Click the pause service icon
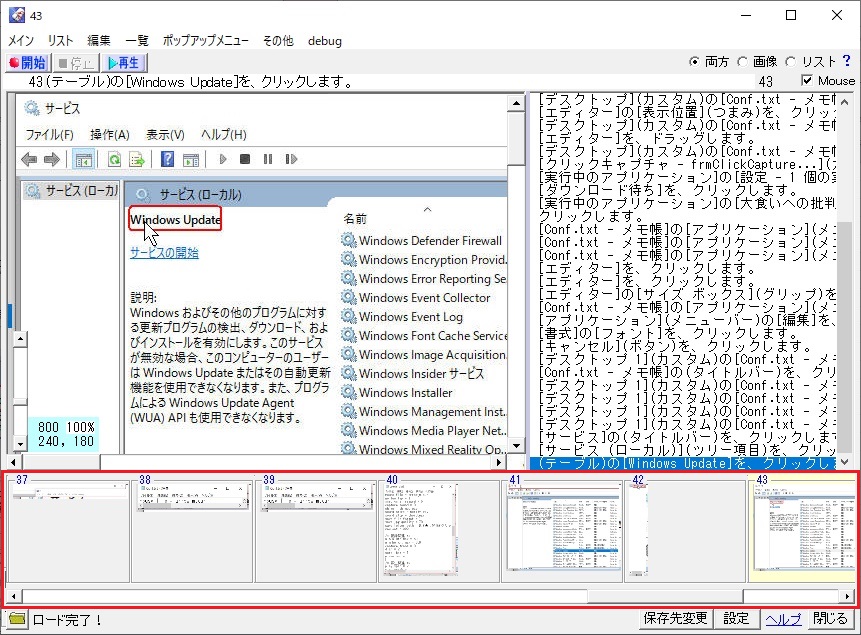The width and height of the screenshot is (861, 635). coord(268,159)
